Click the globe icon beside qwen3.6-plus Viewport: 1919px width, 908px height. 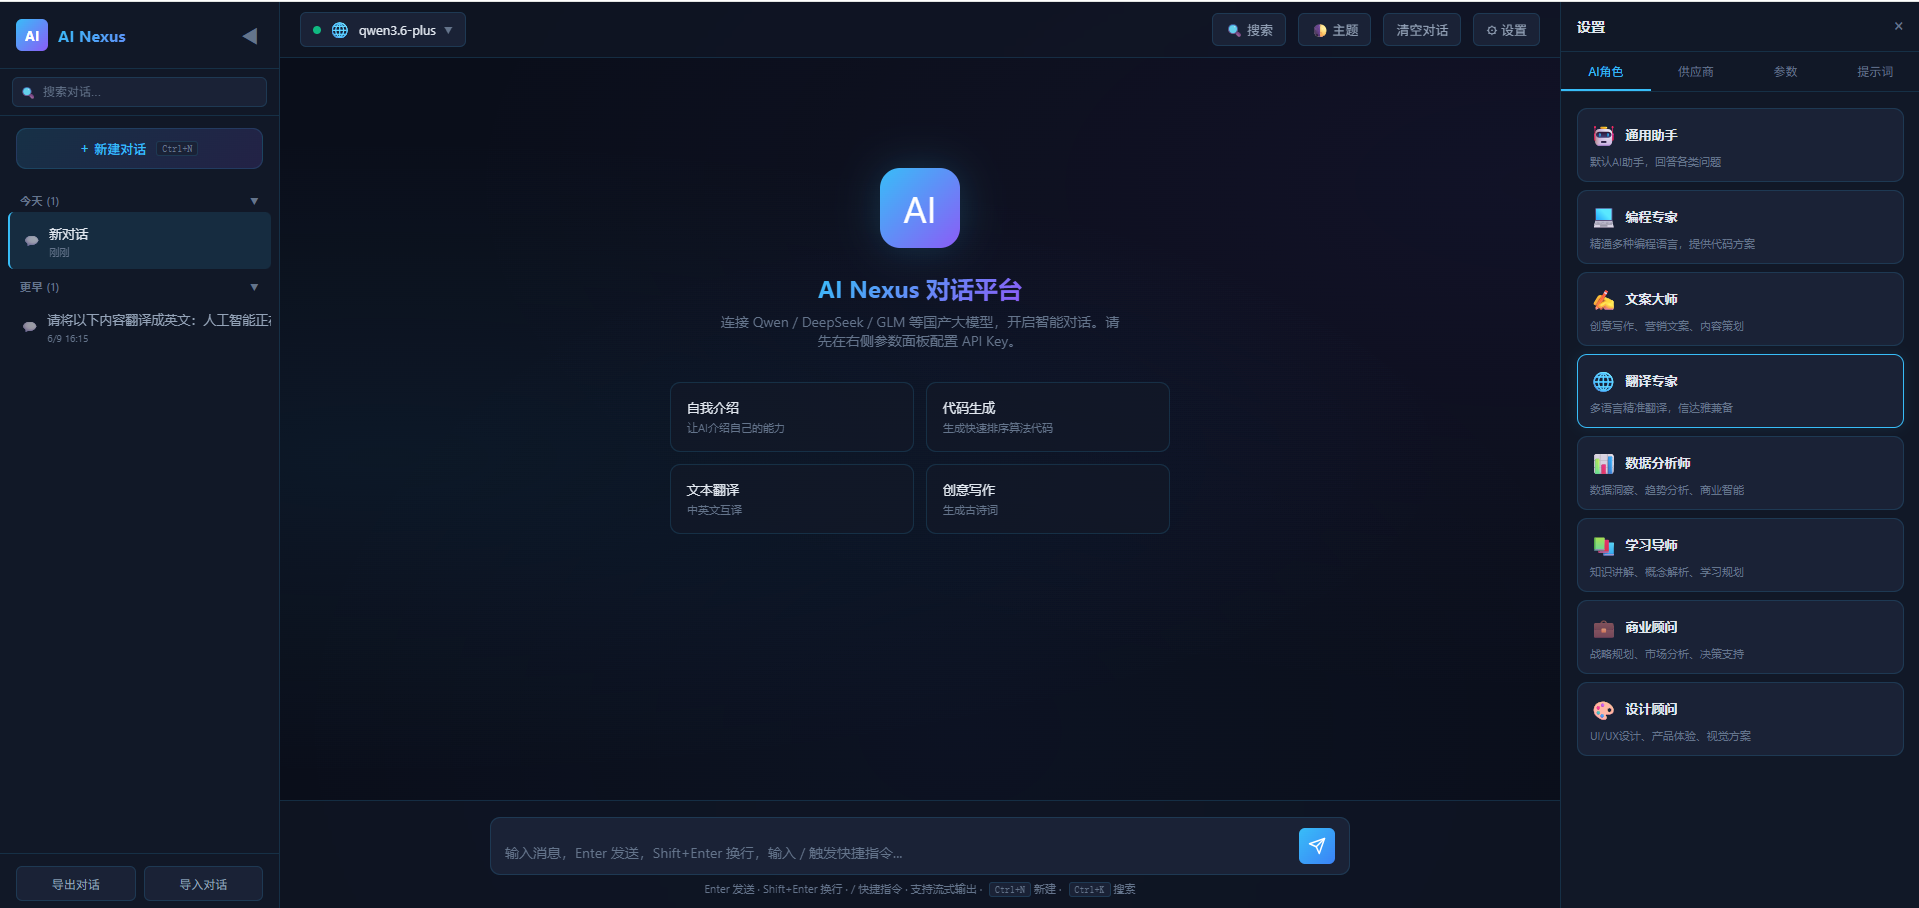[340, 30]
